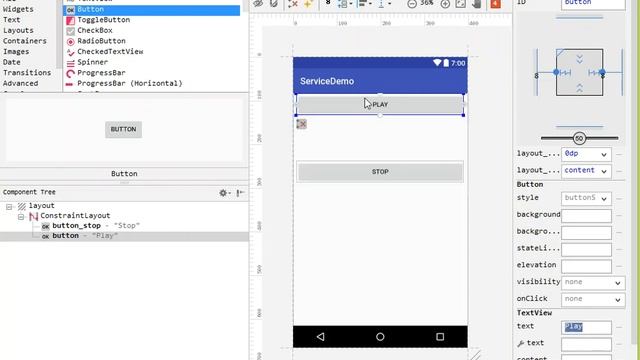Screen dimensions: 640x360
Task: Open the guidelines dropdown
Action: 384,4
